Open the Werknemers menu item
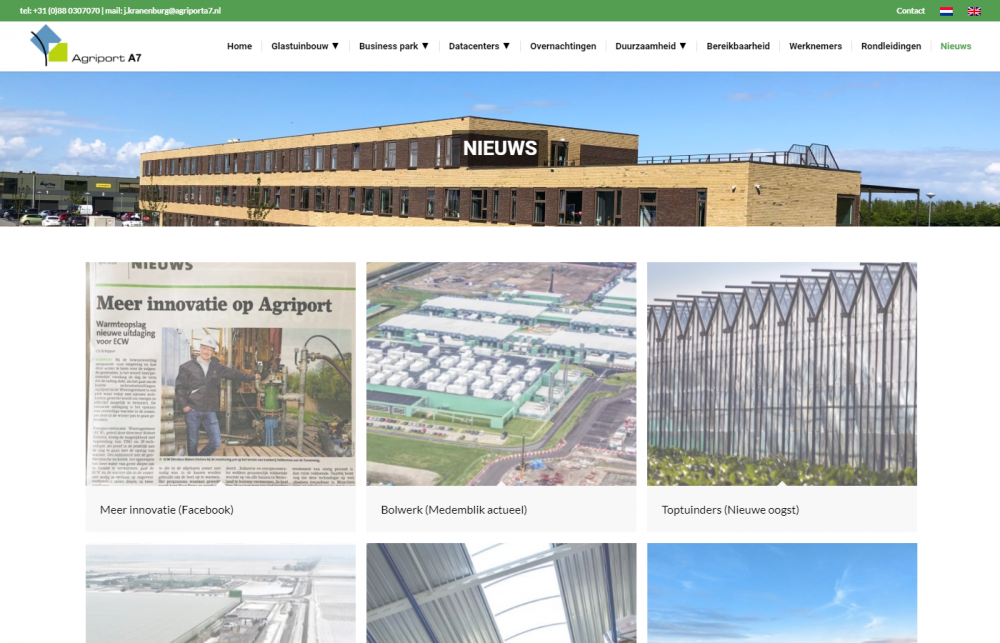 point(815,46)
